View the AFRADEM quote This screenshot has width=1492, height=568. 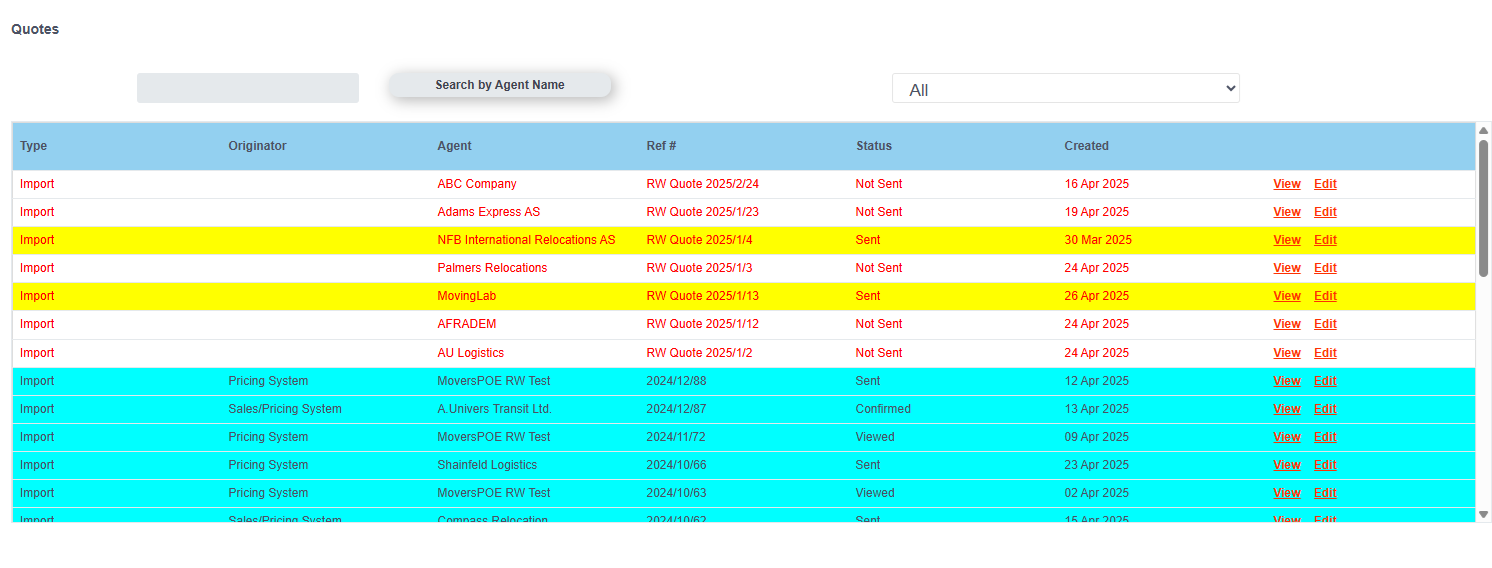pos(1287,324)
